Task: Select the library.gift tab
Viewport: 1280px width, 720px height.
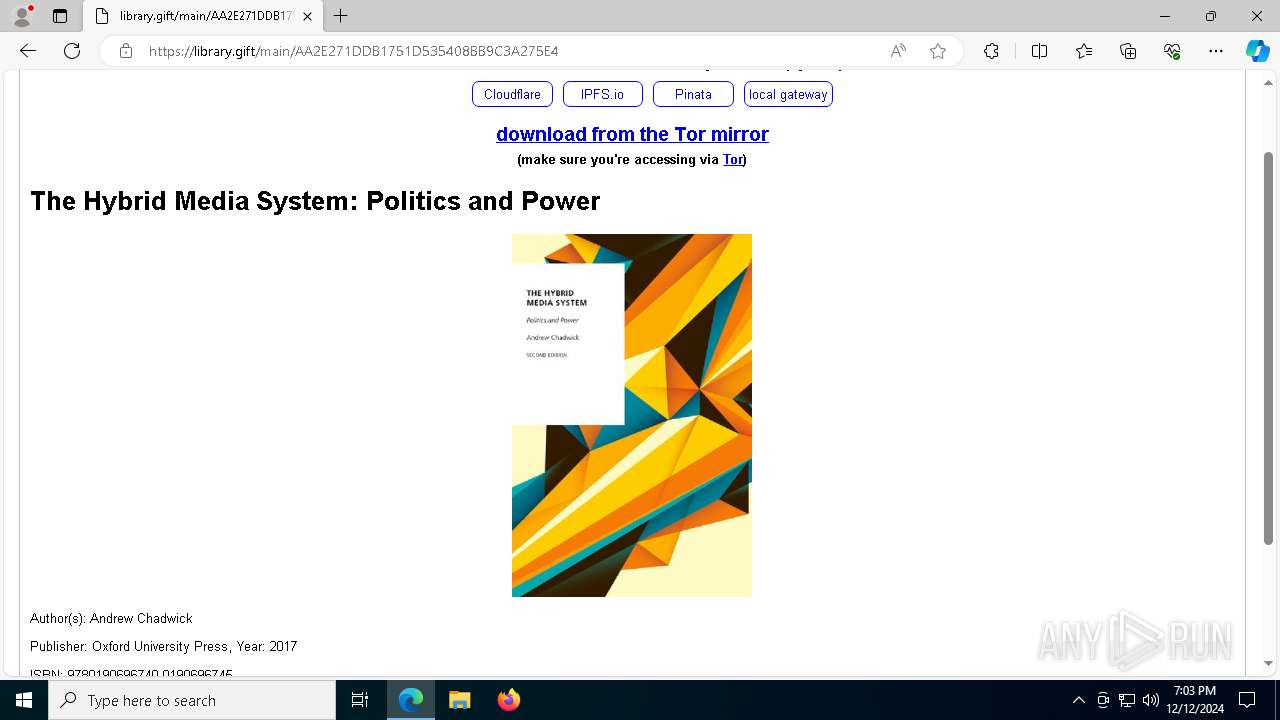Action: tap(203, 16)
